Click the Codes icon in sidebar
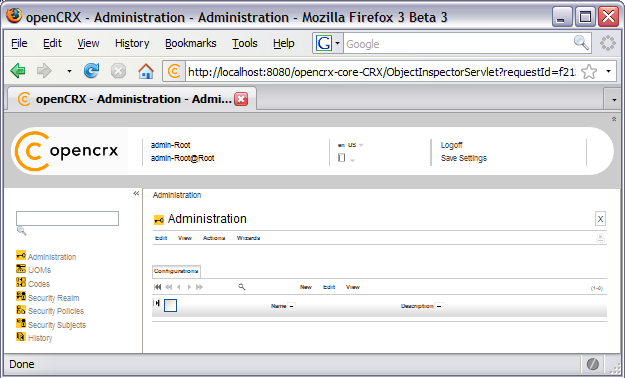Screen dimensions: 625x378 (x=21, y=282)
